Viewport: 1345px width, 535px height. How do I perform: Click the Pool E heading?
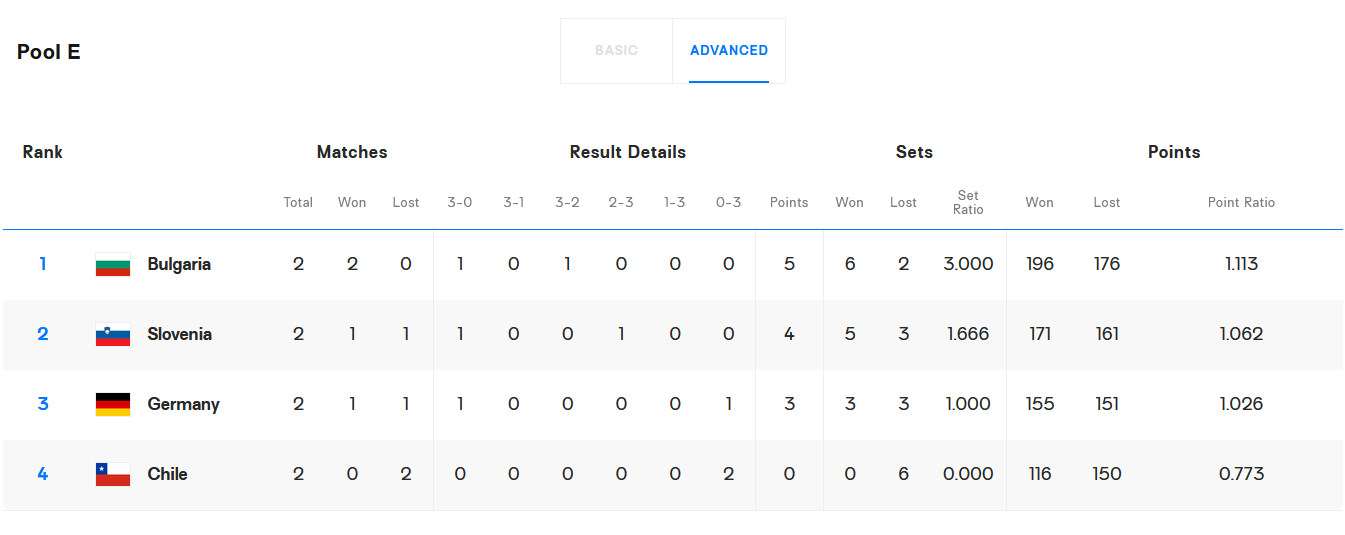coord(49,52)
